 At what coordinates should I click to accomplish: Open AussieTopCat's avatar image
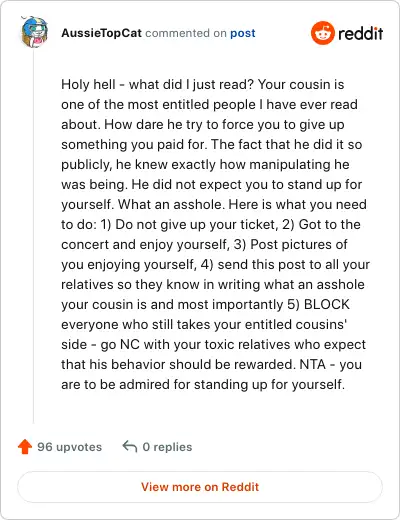point(34,32)
